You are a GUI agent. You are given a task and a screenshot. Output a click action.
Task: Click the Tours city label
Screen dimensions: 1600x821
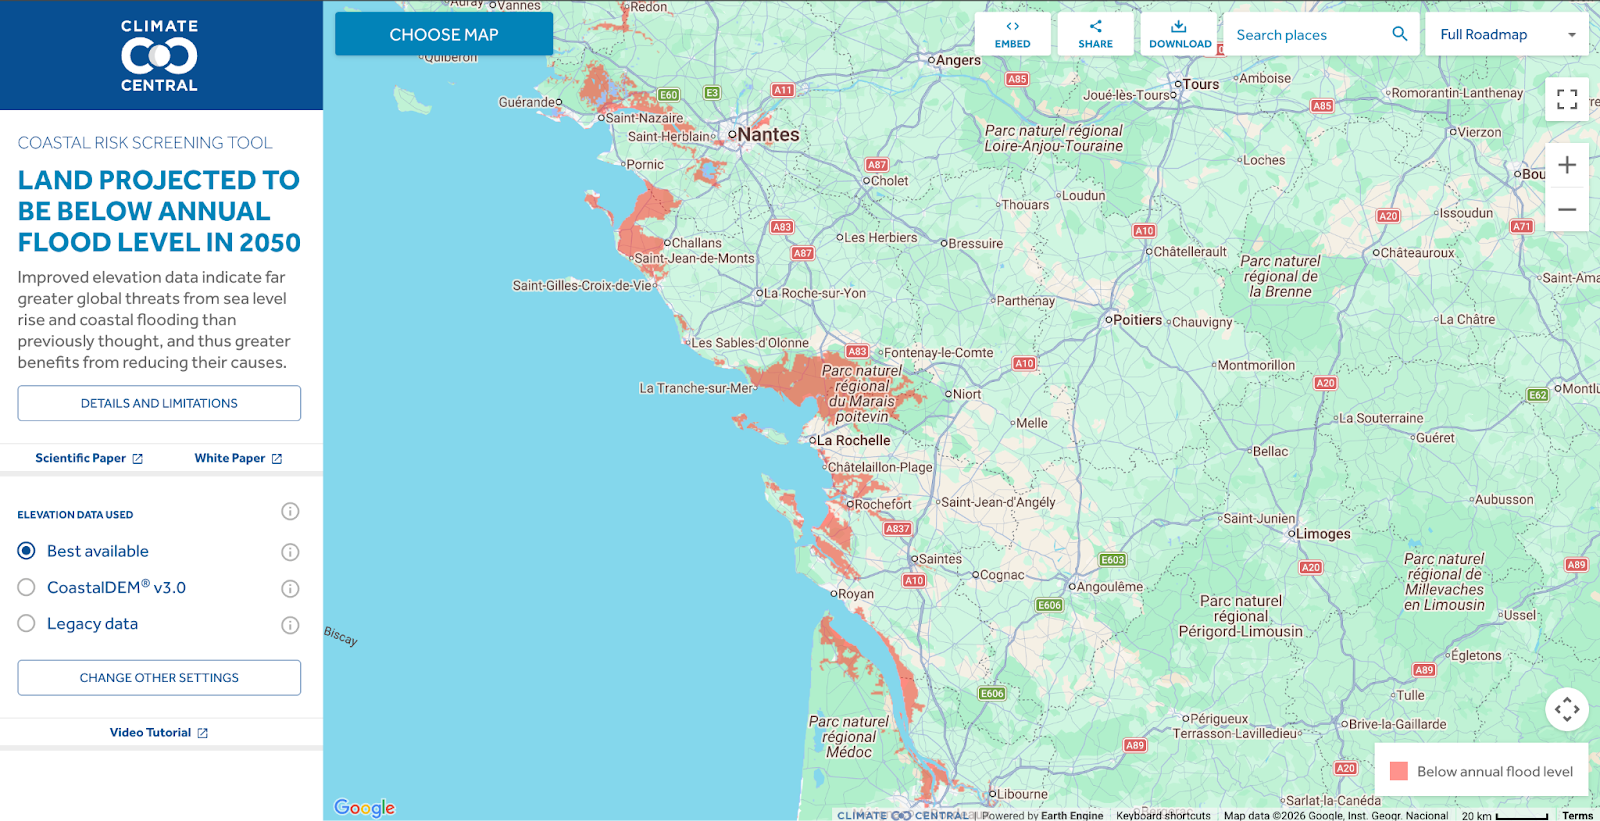[1201, 84]
